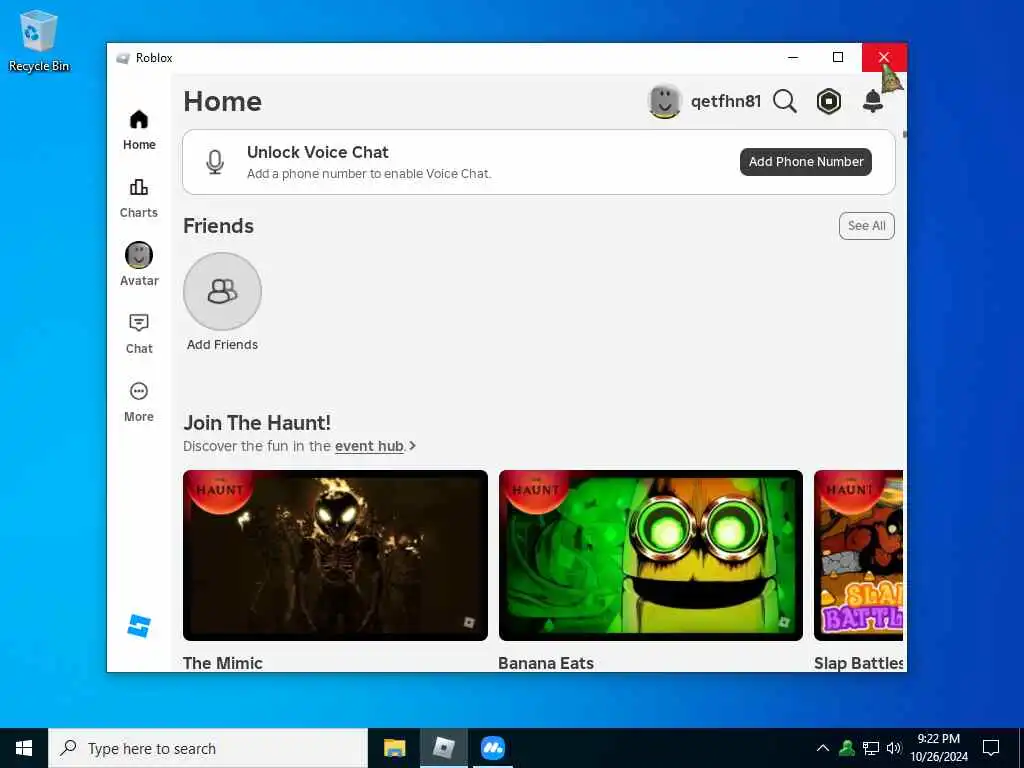Open the Windows Start menu
Image resolution: width=1024 pixels, height=768 pixels.
(x=24, y=748)
